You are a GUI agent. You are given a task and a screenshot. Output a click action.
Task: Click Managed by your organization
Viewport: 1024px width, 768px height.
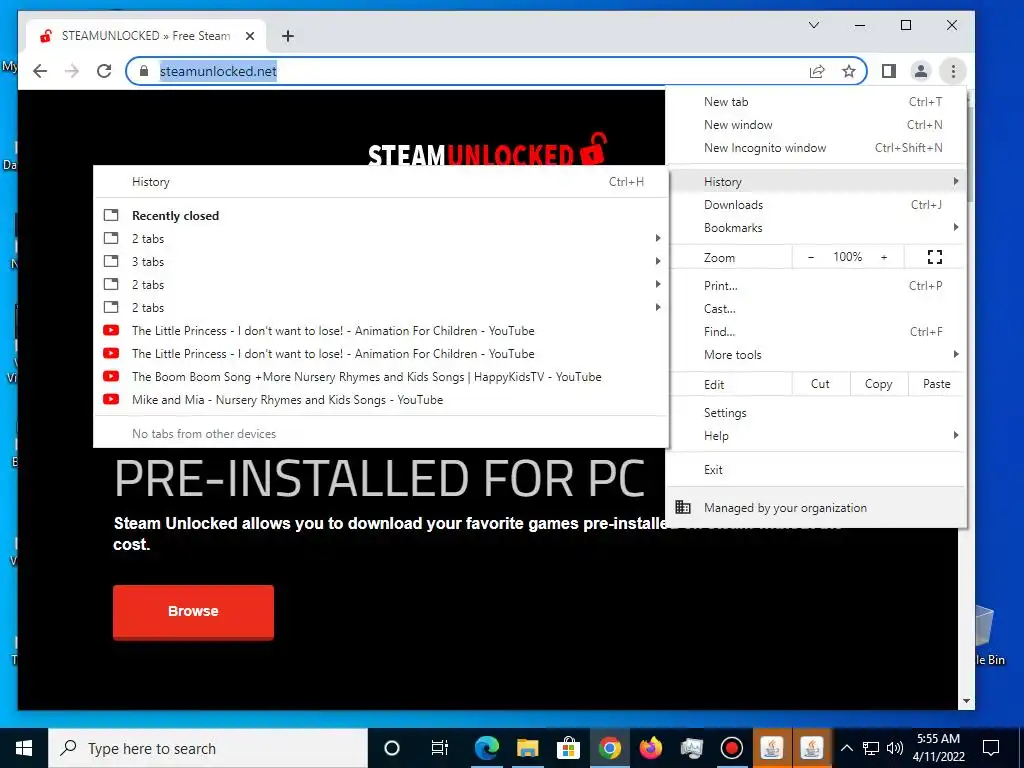click(x=816, y=507)
